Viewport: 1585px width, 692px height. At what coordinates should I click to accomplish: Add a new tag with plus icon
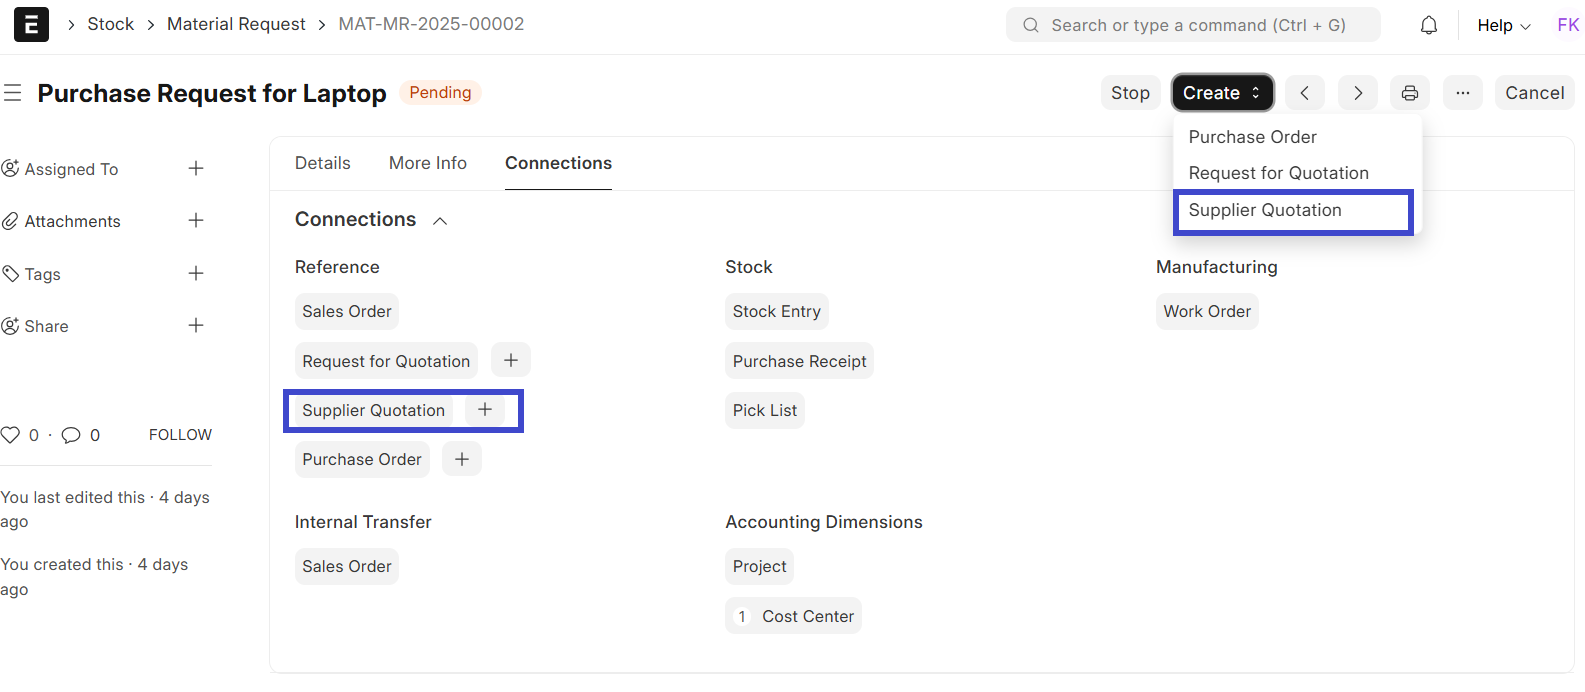[x=196, y=274]
